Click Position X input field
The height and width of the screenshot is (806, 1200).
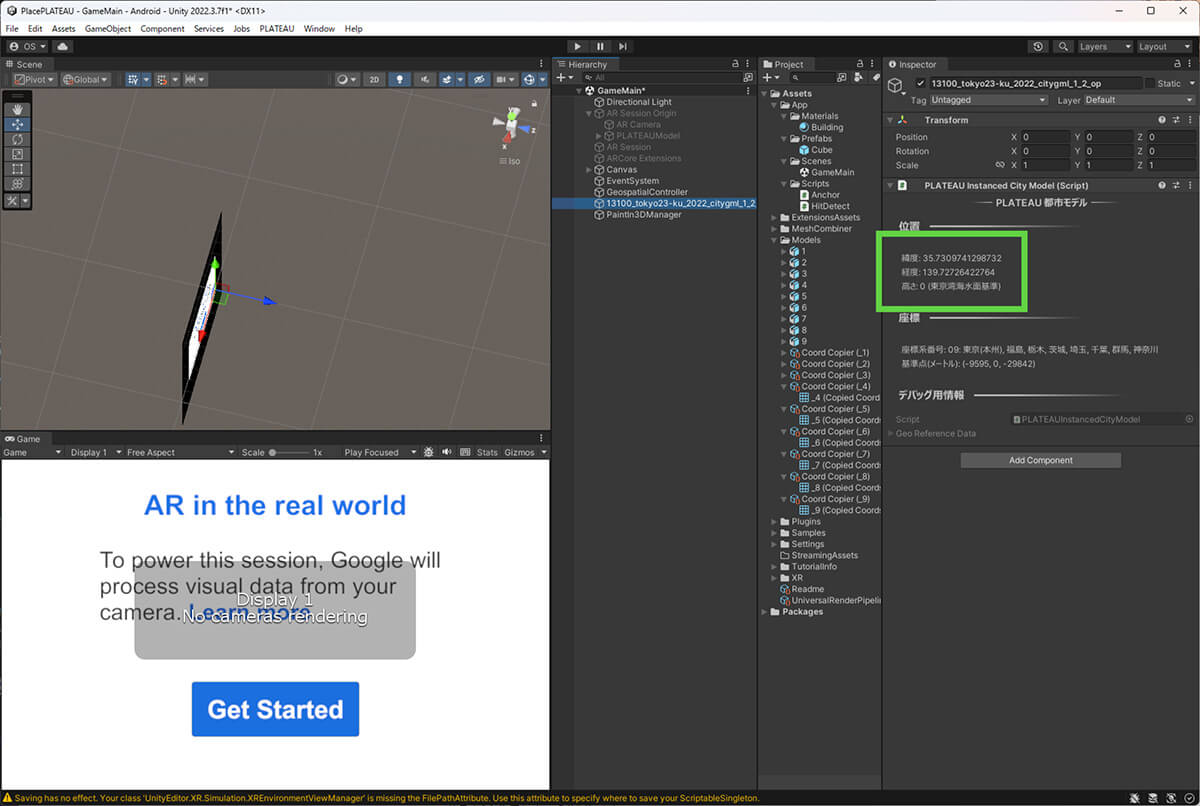(x=1044, y=137)
